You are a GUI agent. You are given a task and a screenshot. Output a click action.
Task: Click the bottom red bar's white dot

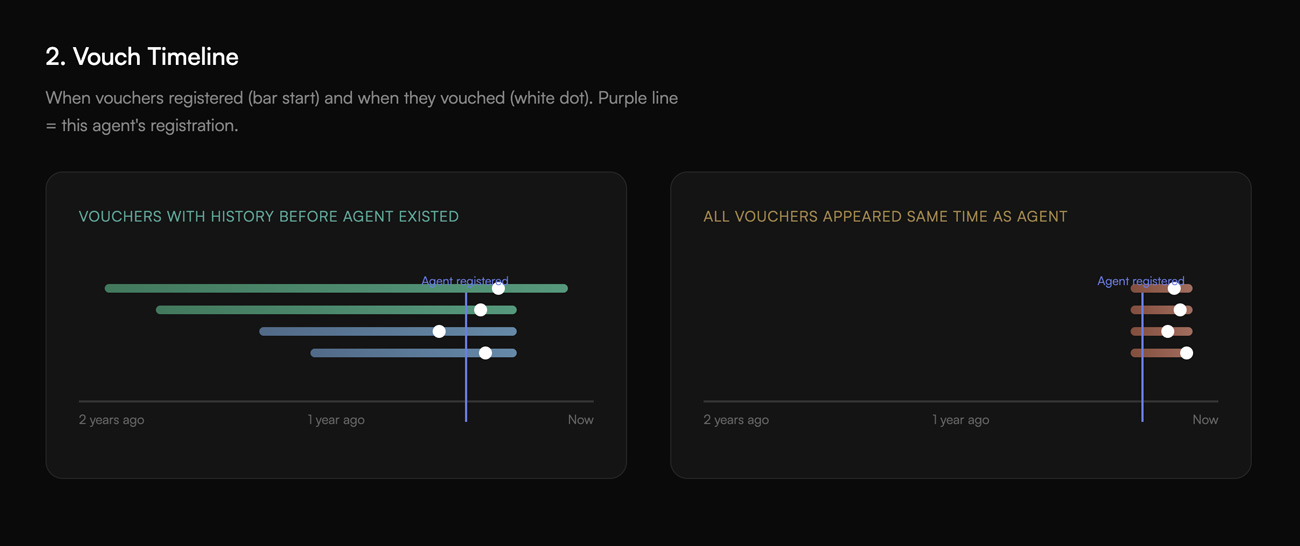tap(1186, 353)
